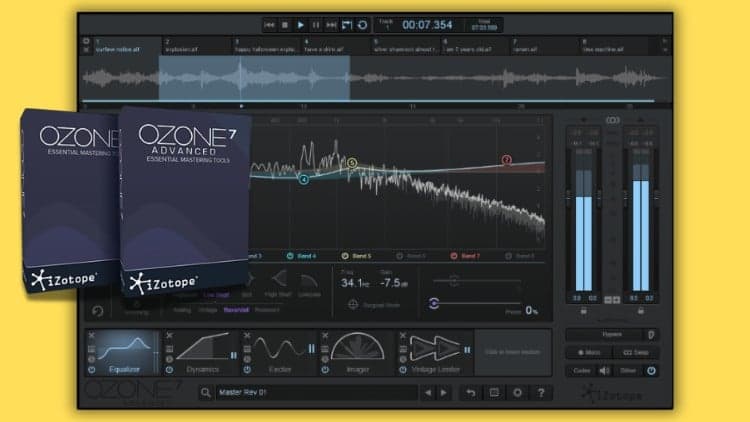Select track tab 2 explosion.aif
The image size is (750, 422).
click(x=197, y=46)
